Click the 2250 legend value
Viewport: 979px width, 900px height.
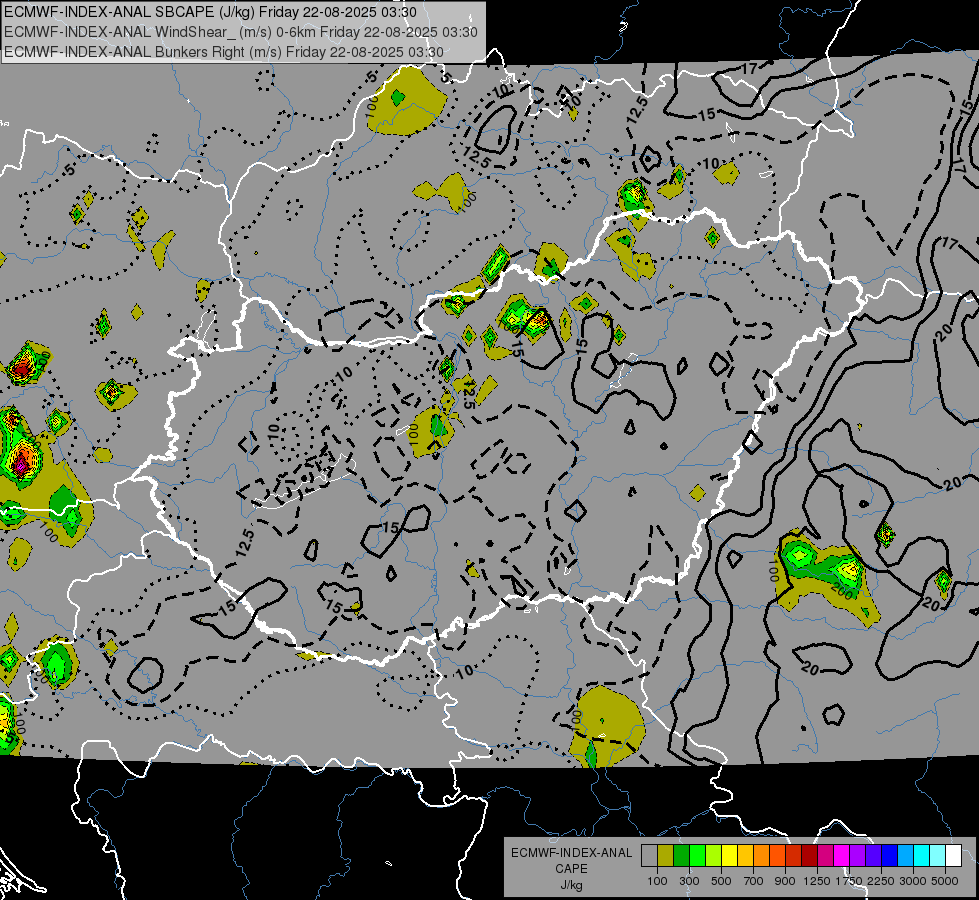(x=881, y=881)
